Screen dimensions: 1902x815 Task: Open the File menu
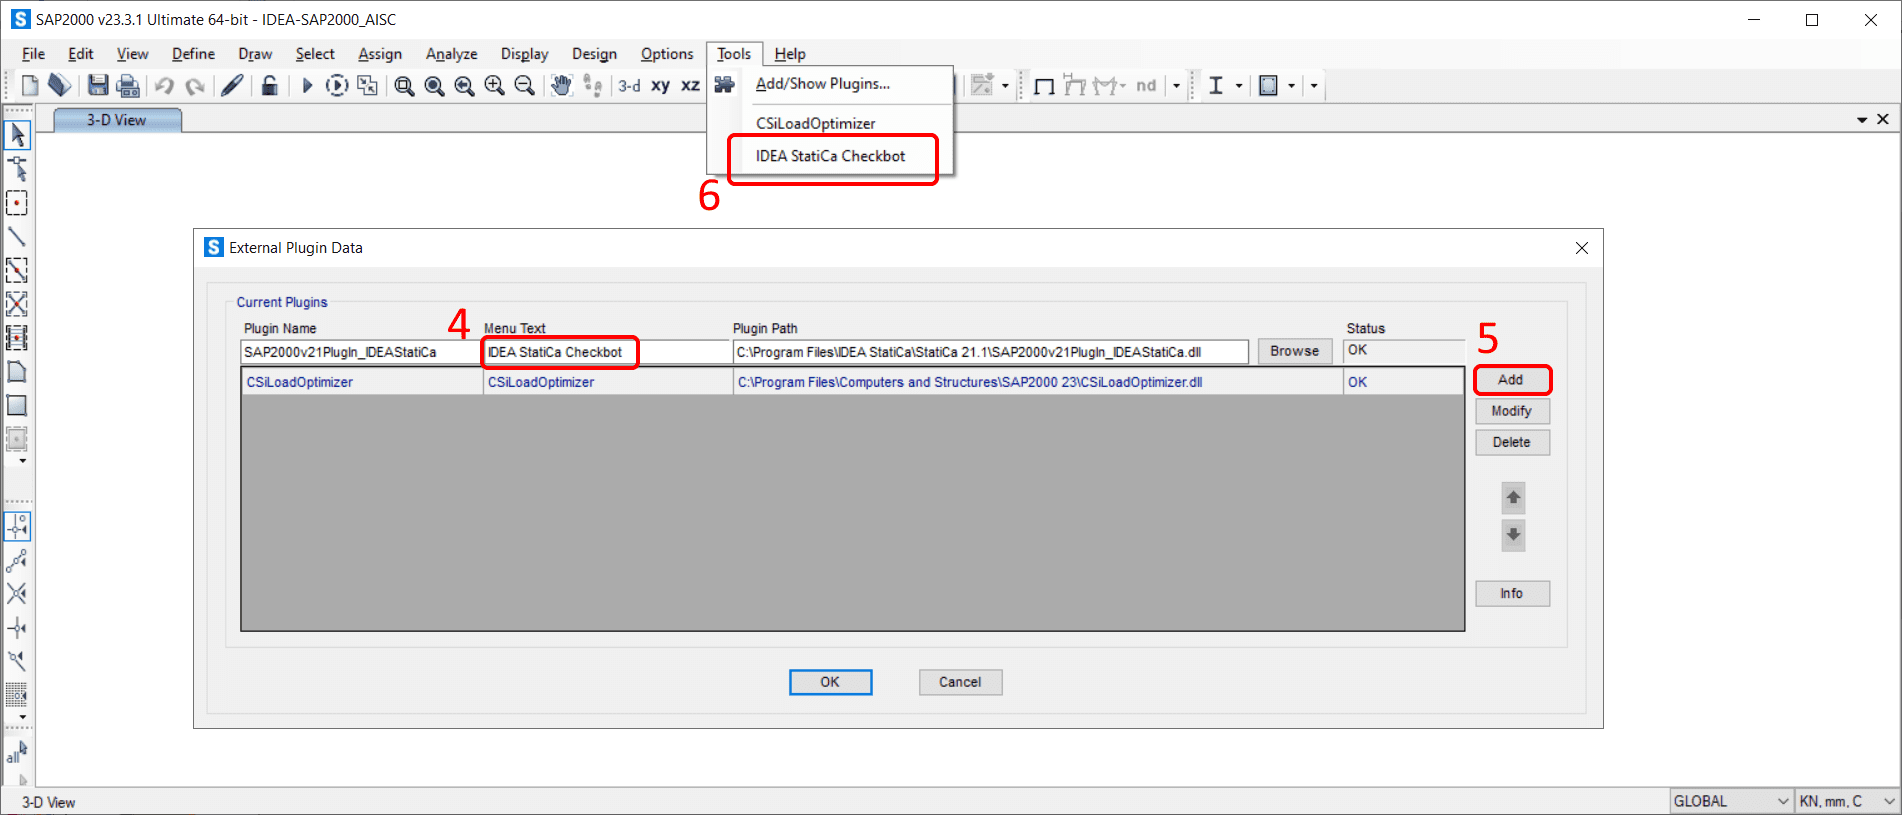tap(33, 54)
